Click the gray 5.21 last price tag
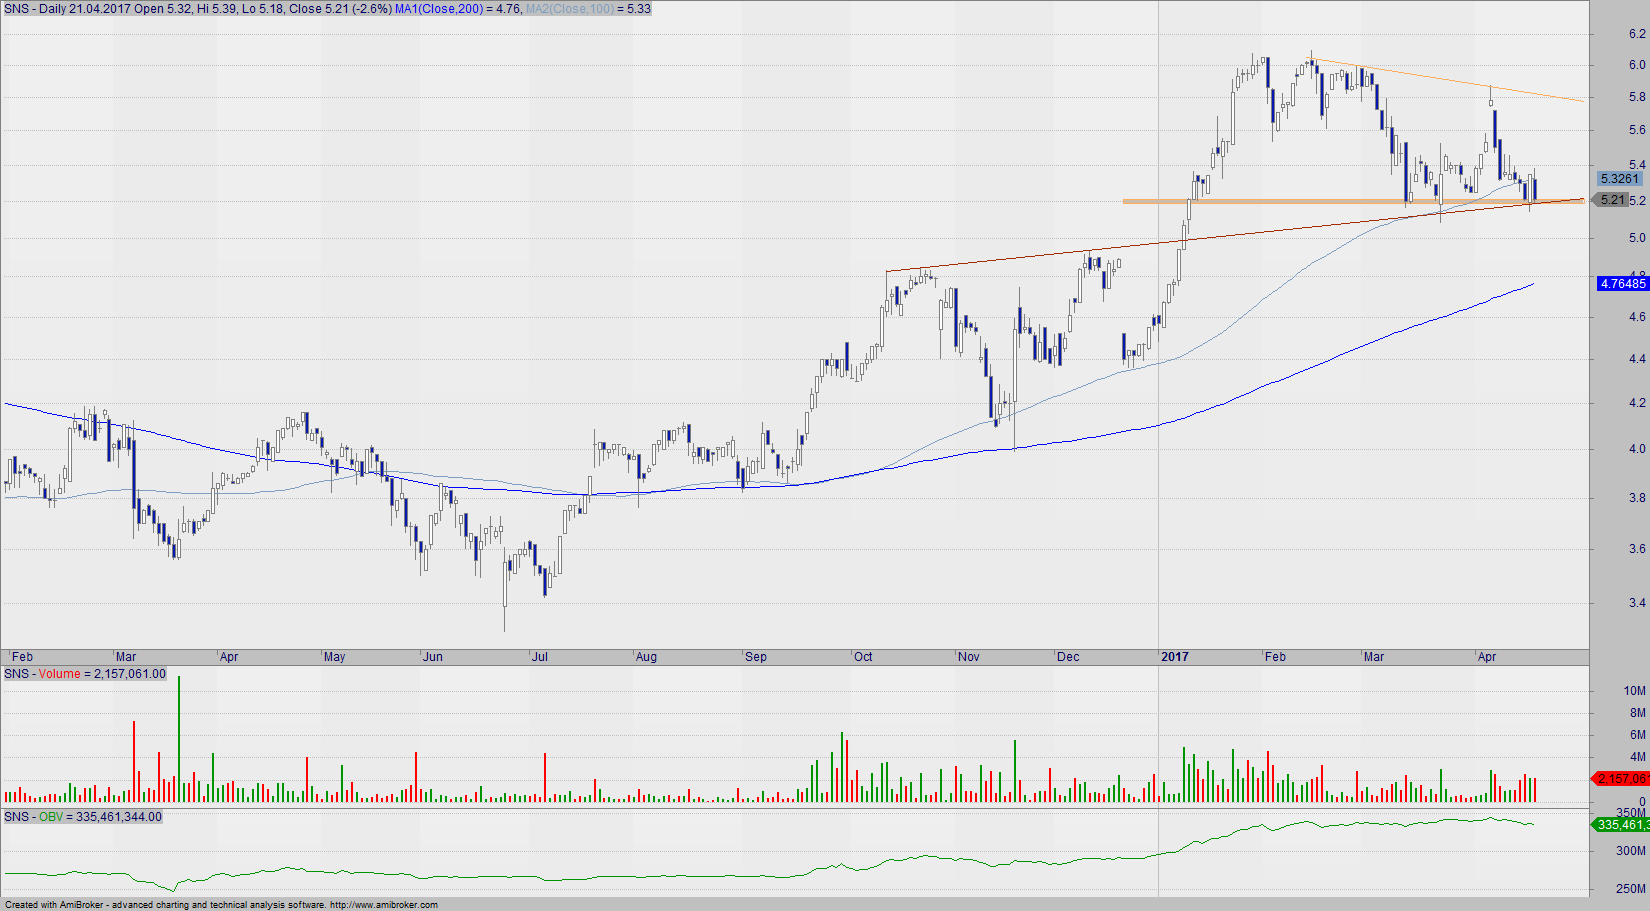 [1612, 200]
